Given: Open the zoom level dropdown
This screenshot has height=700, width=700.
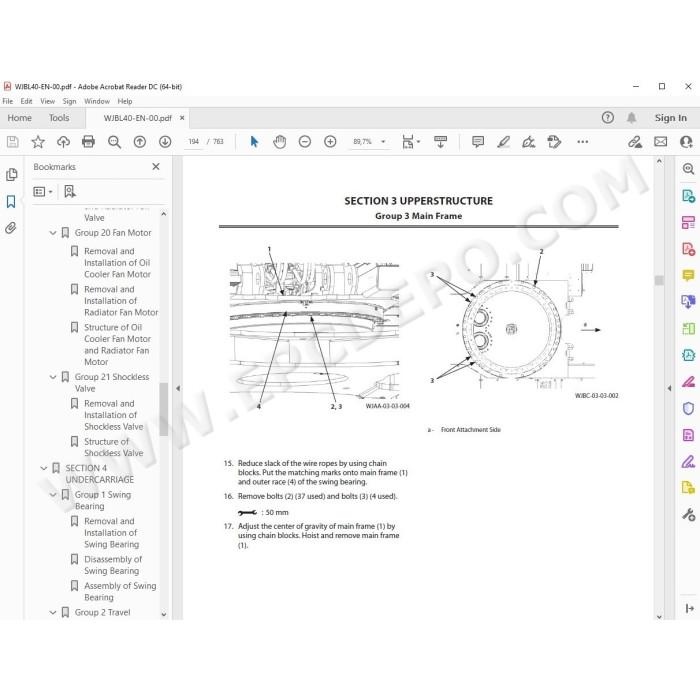Looking at the screenshot, I should click(x=383, y=142).
